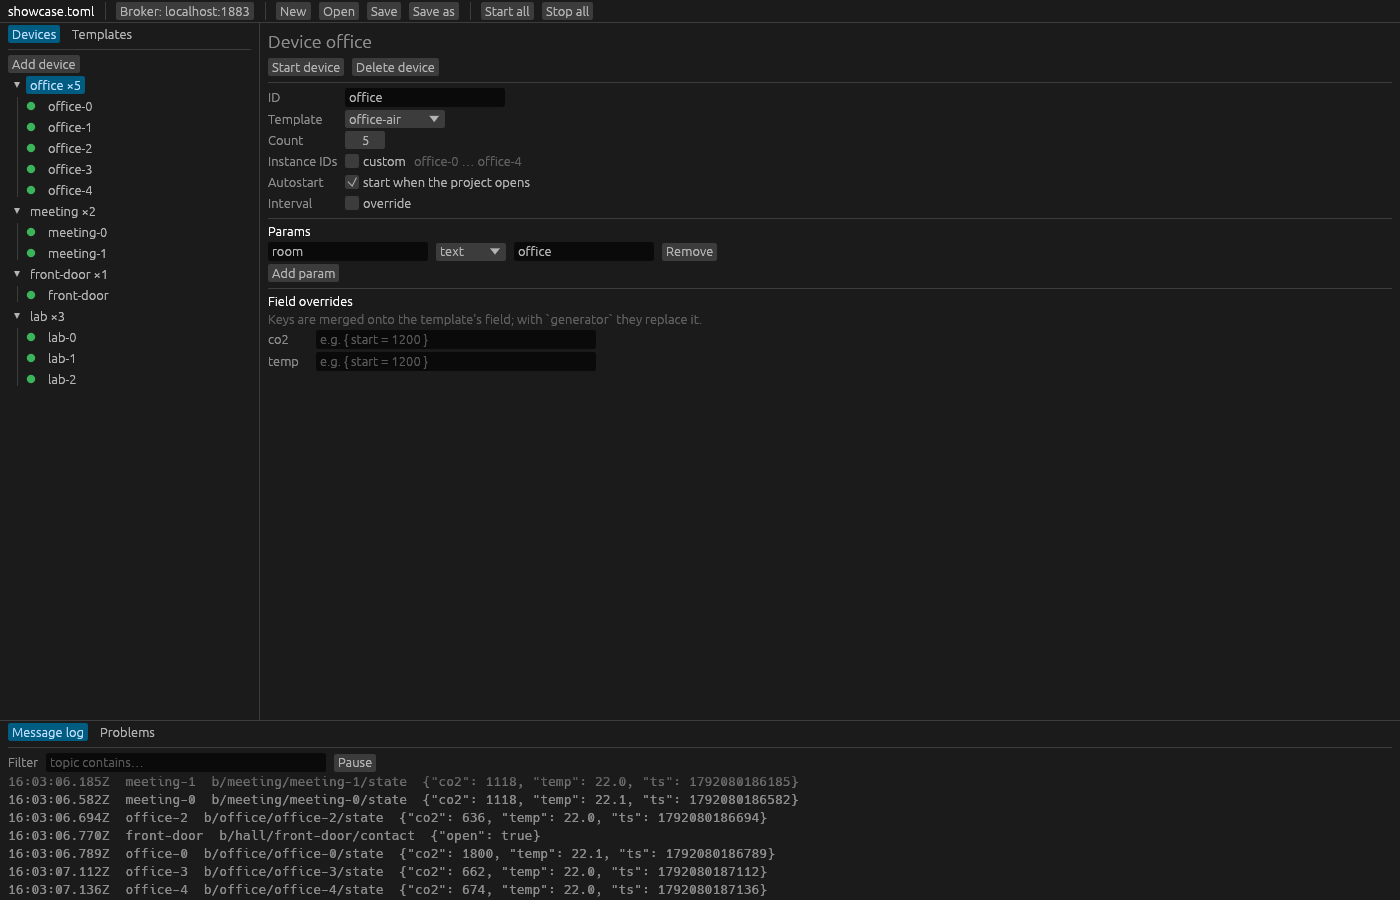This screenshot has width=1400, height=900.
Task: Click Save as in toolbar
Action: (434, 11)
